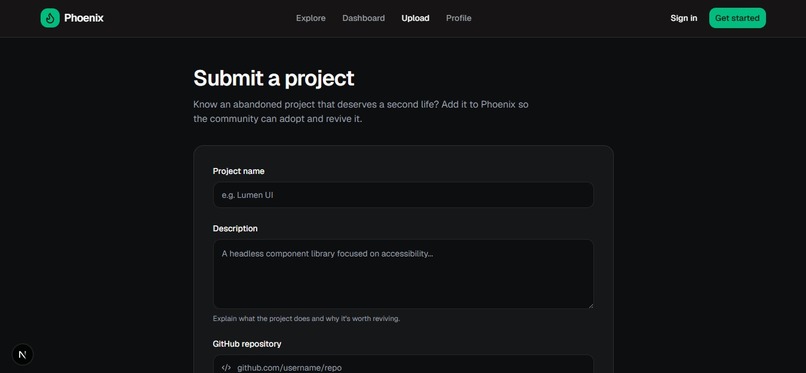The width and height of the screenshot is (806, 373).
Task: Click the Get started button
Action: 737,18
